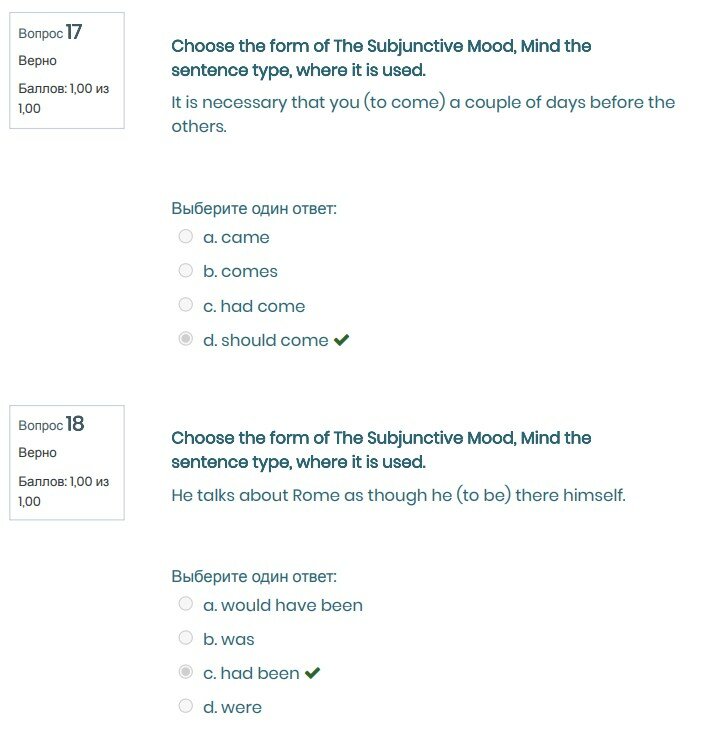Choose the "would have been" radio option

(x=186, y=604)
